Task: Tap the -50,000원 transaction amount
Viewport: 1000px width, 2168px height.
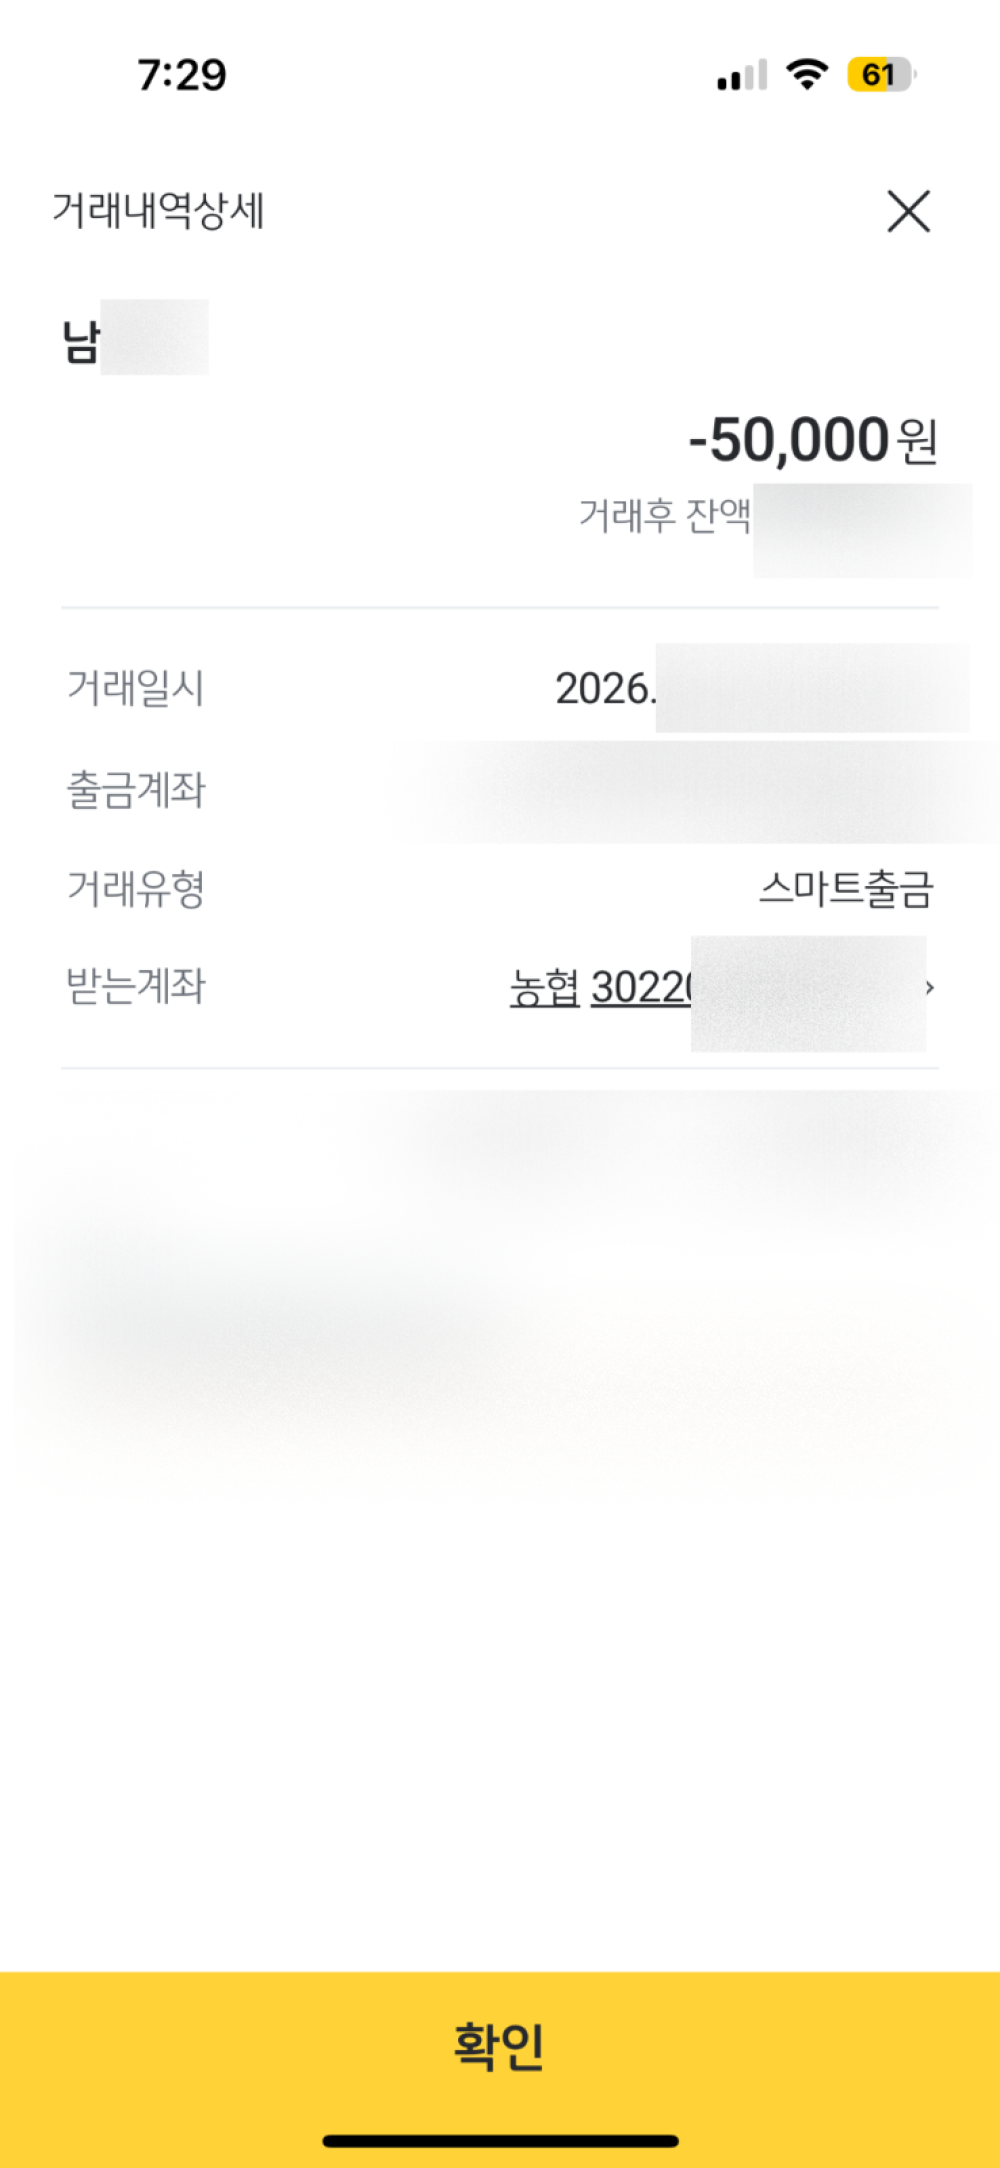Action: 788,440
